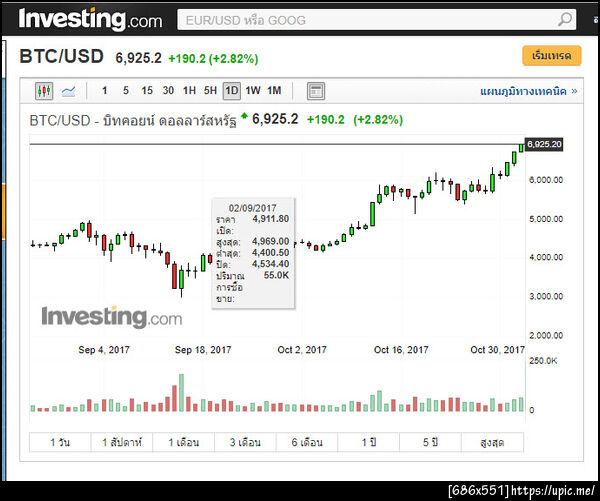600x501 pixels.
Task: Choose the 1 วัน range
Action: pyautogui.click(x=60, y=442)
